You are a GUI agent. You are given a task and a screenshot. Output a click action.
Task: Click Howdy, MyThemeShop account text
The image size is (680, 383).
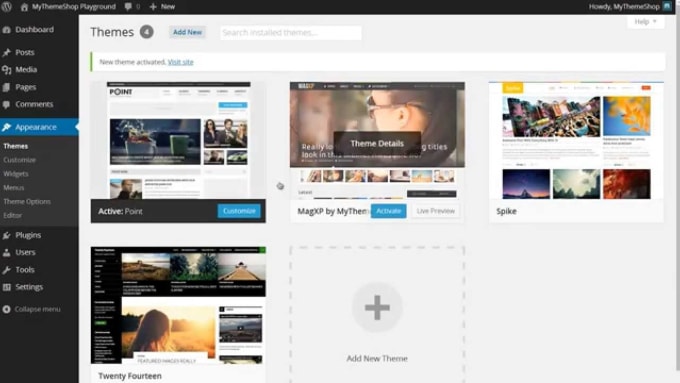pyautogui.click(x=624, y=7)
